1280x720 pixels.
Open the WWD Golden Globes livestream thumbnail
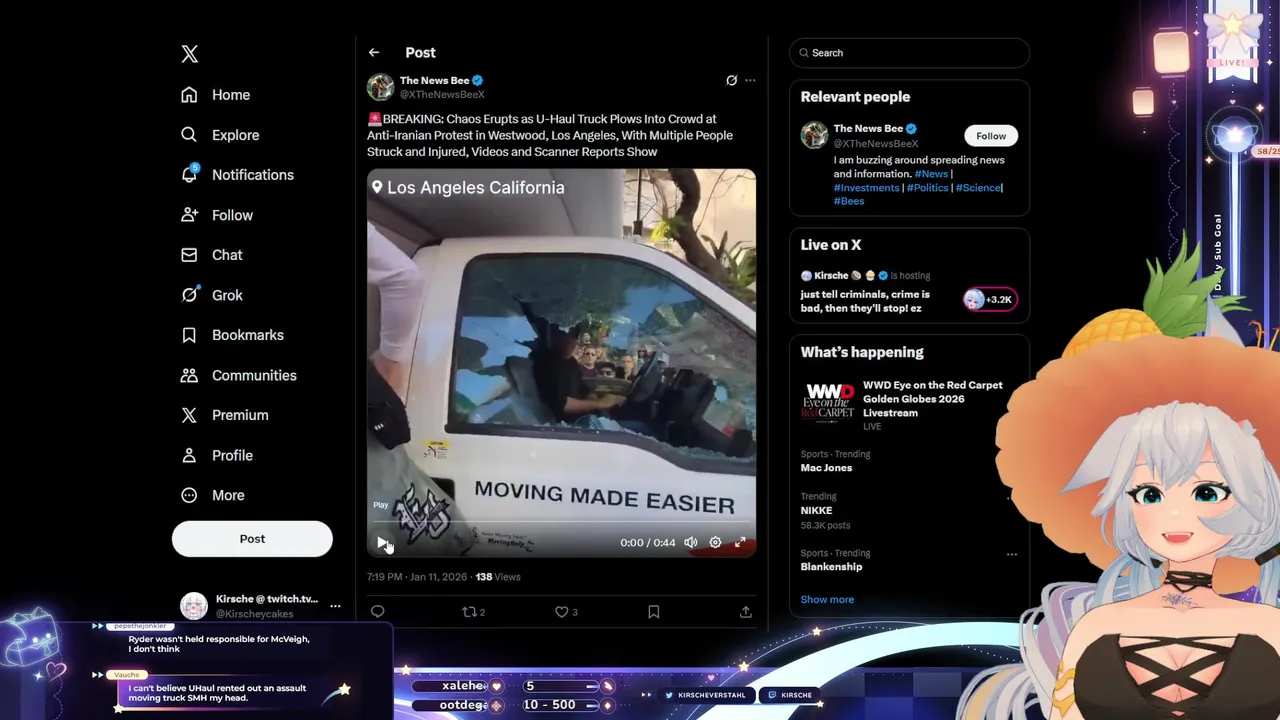(x=828, y=402)
